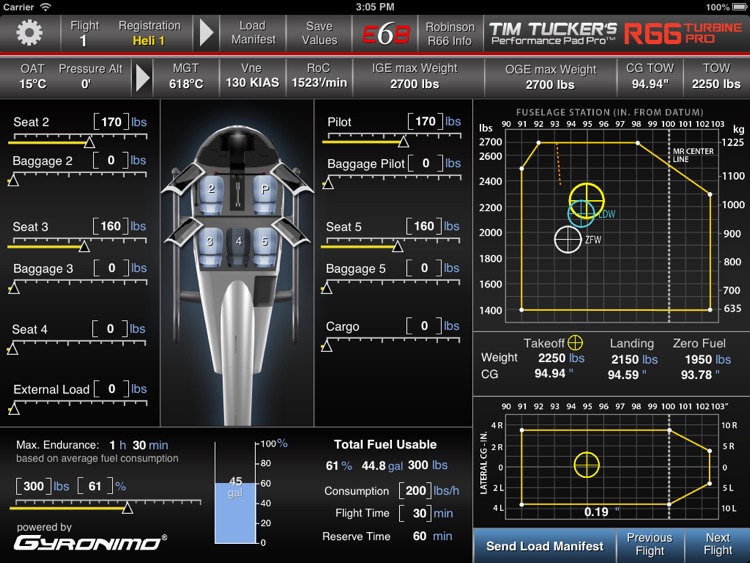Viewport: 750px width, 563px height.
Task: Tap Seat 5 slider handle
Action: (397, 246)
